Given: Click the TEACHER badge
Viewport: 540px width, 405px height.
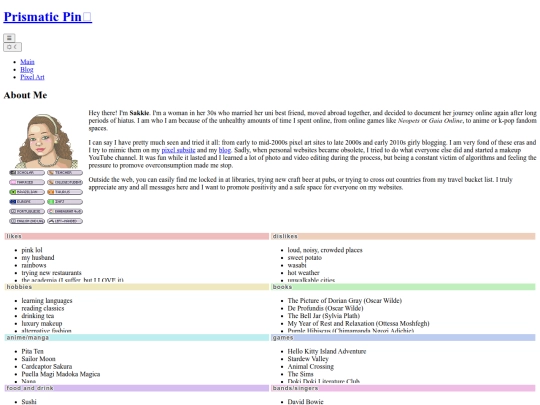Looking at the screenshot, I should point(65,173).
